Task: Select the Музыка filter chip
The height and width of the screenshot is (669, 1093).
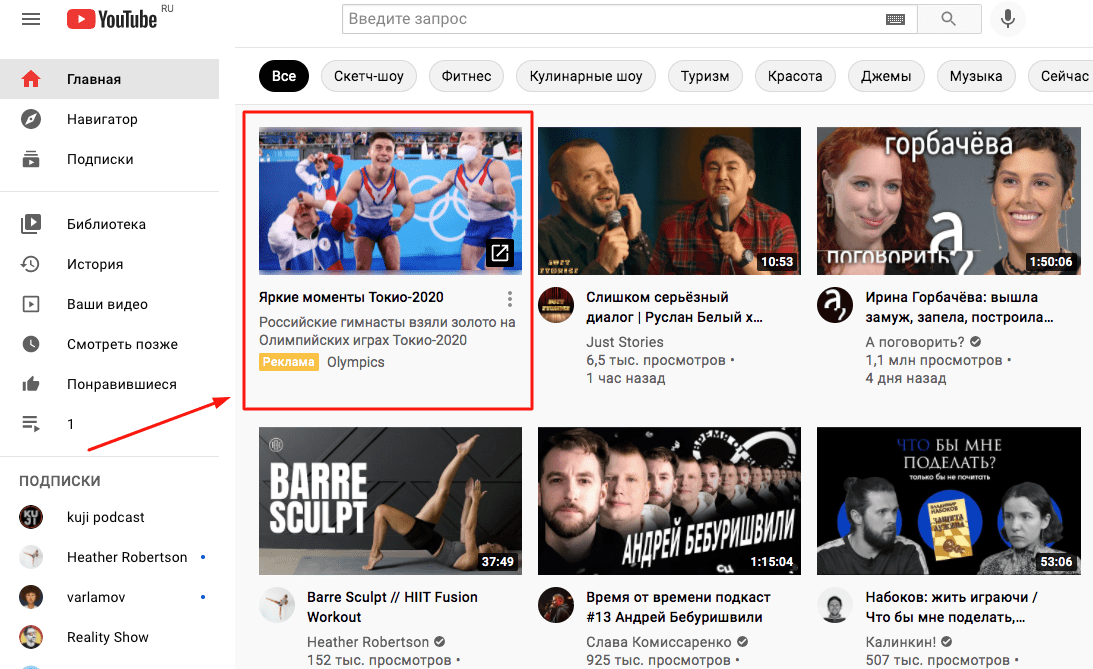Action: [x=975, y=76]
